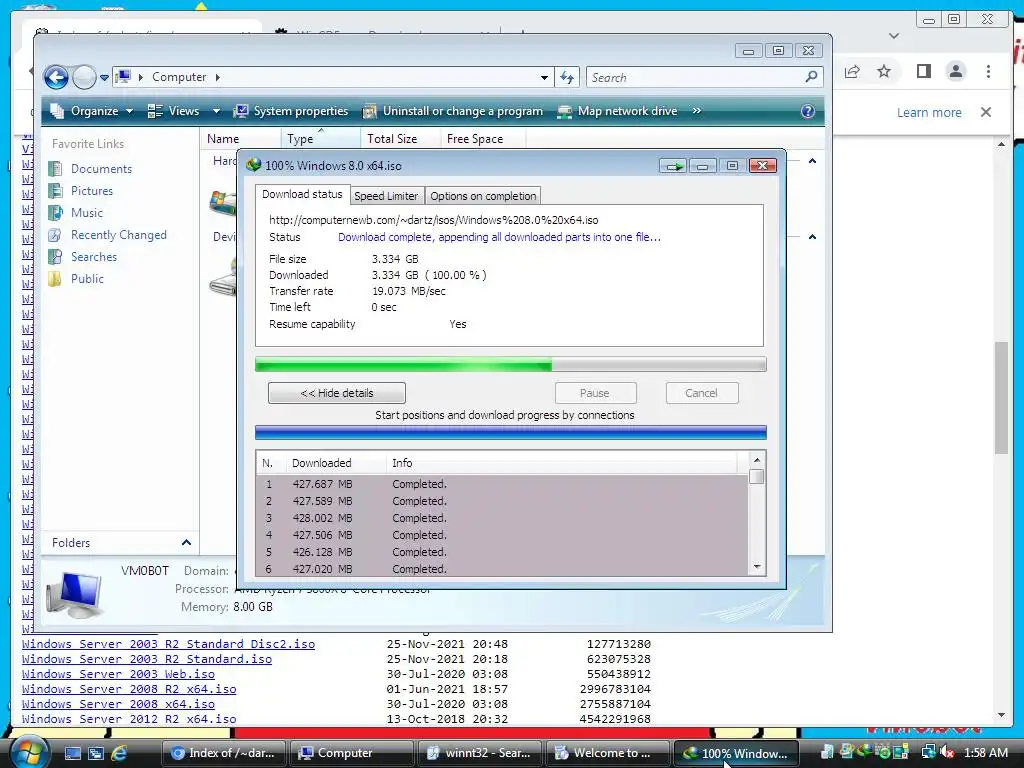Screen dimensions: 1024x768
Task: Click the Show Desktop quick launch icon
Action: coord(72,753)
